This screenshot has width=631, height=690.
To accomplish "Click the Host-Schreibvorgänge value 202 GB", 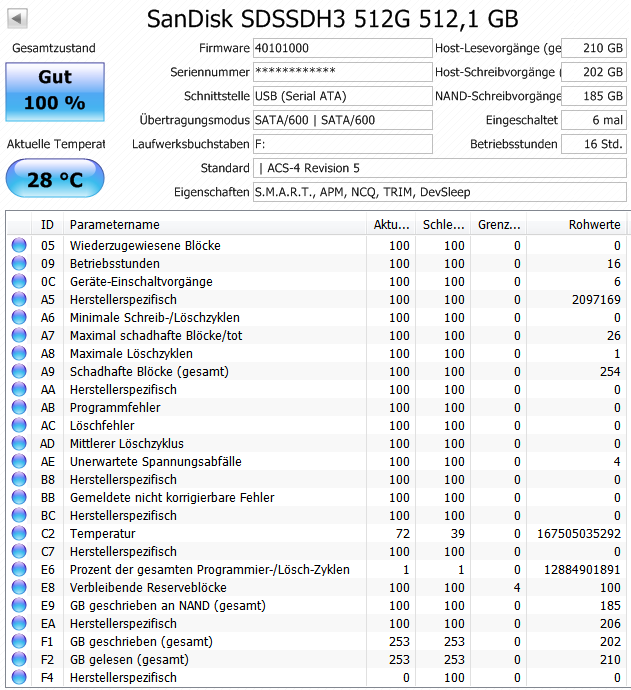I will 594,72.
